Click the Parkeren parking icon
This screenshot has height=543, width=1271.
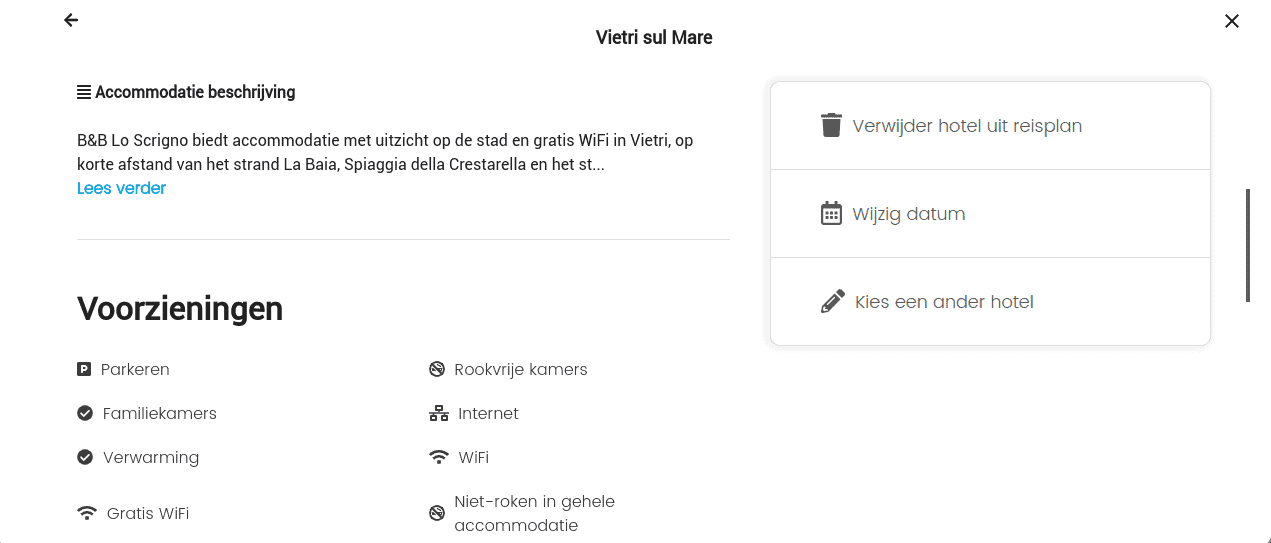pyautogui.click(x=84, y=370)
